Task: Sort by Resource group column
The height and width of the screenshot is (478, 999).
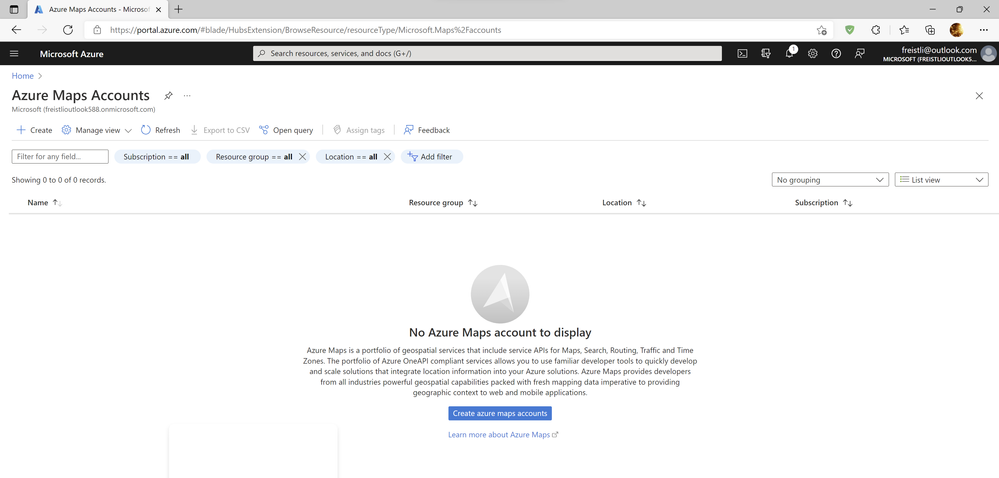Action: (443, 203)
